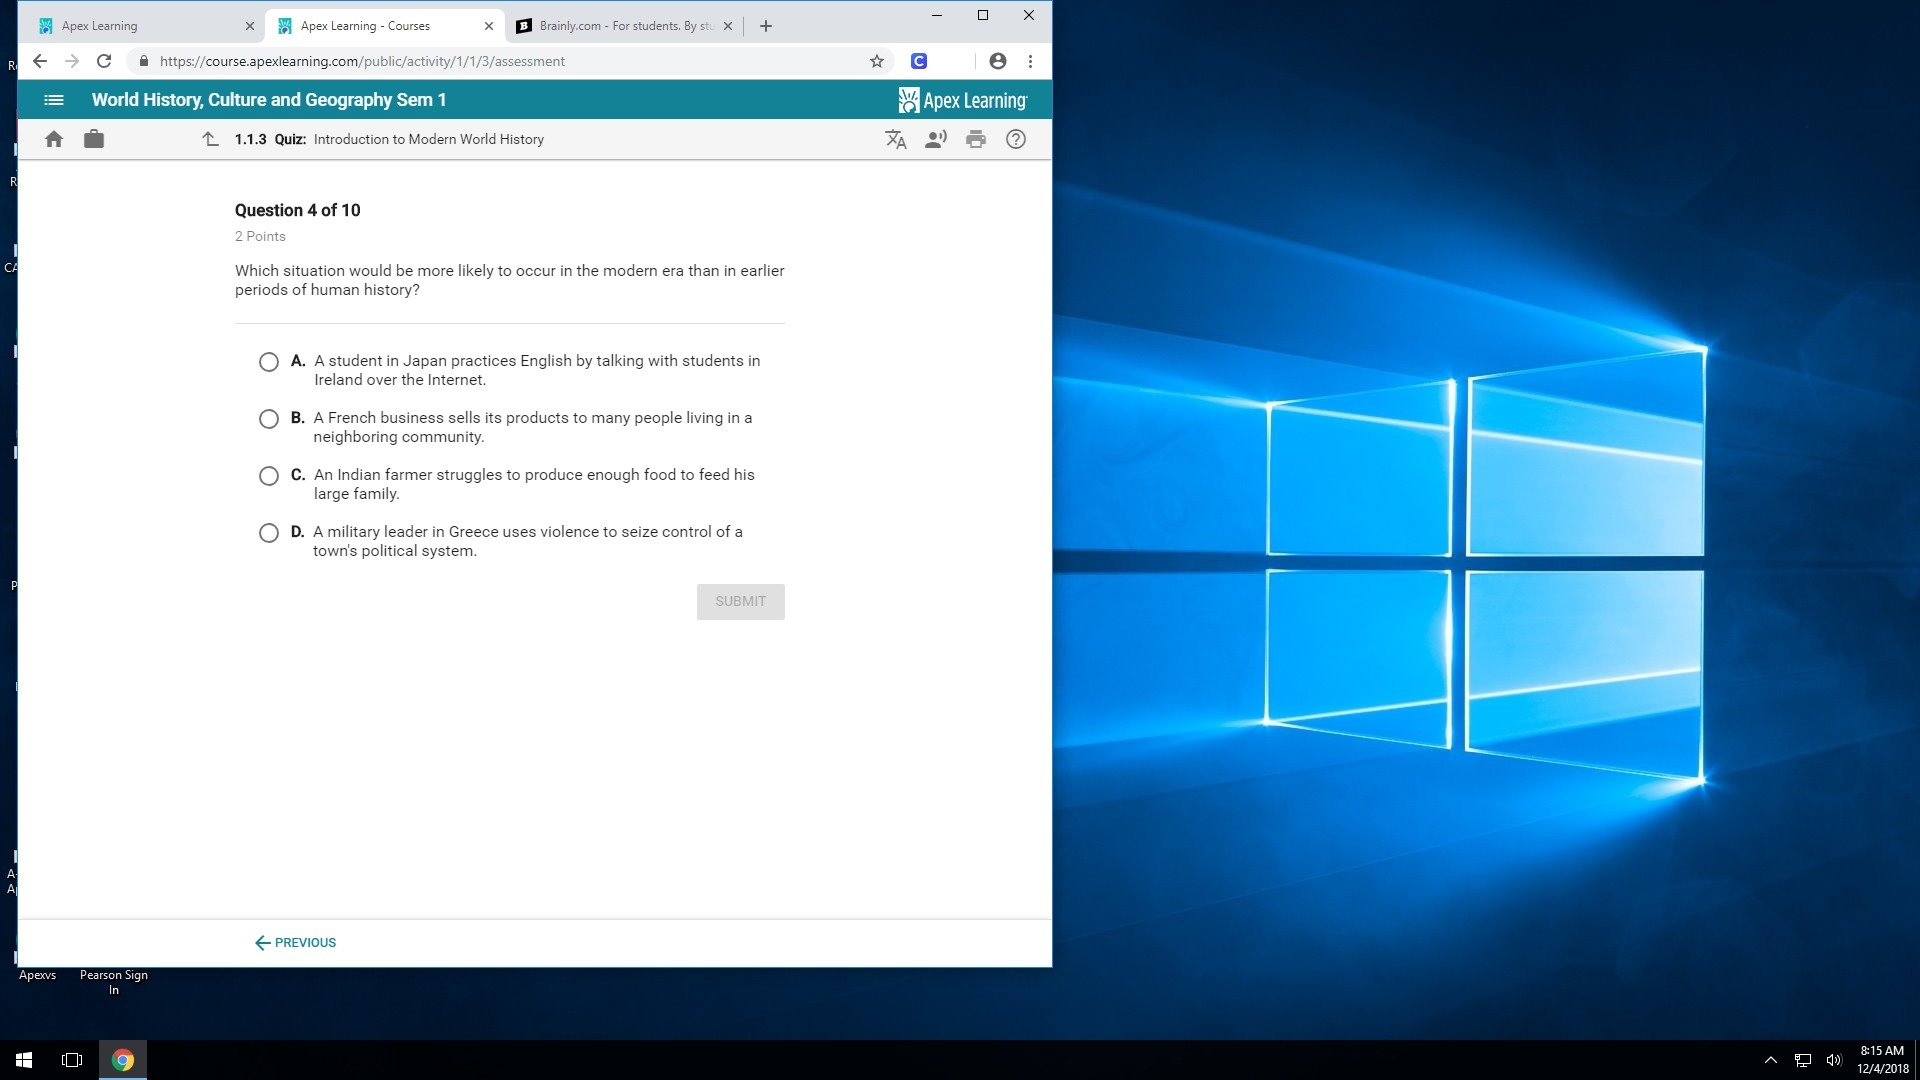This screenshot has height=1080, width=1920.
Task: Go to PREVIOUS question link
Action: pos(296,943)
